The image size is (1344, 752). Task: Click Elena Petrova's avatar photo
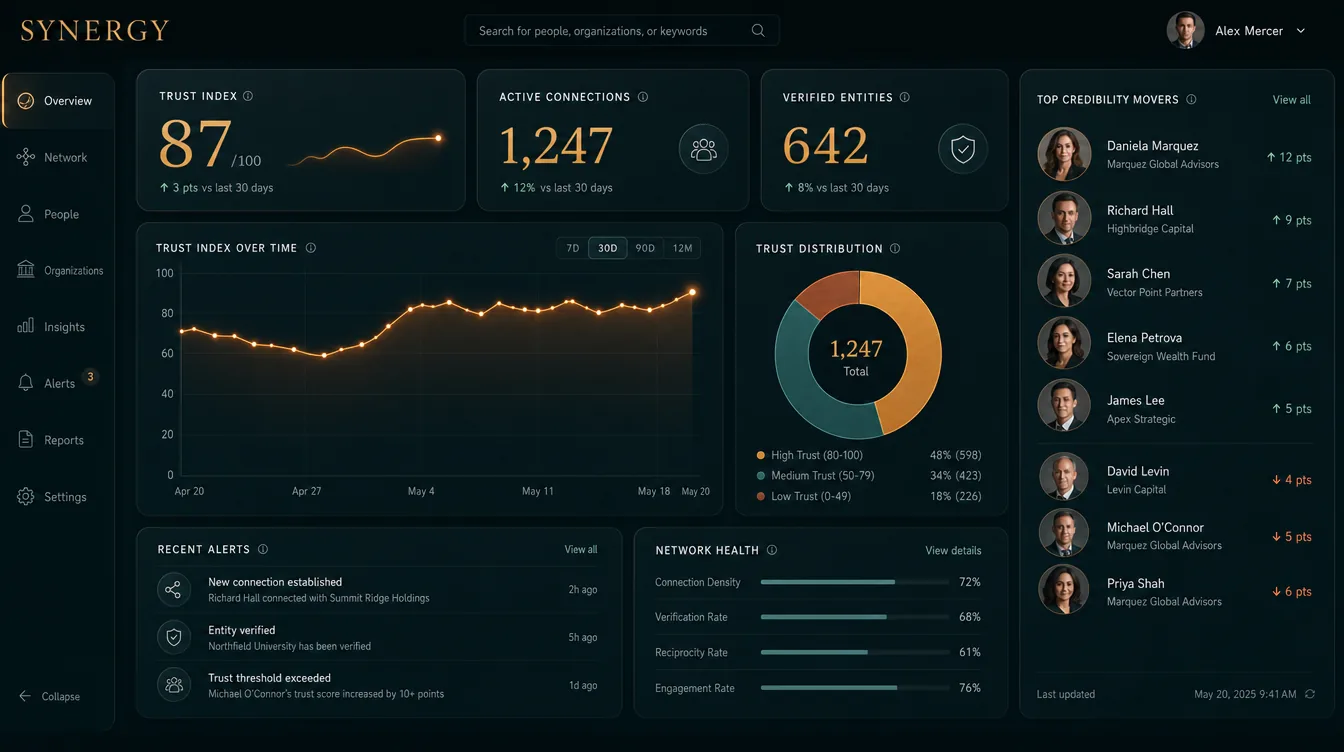click(1064, 344)
